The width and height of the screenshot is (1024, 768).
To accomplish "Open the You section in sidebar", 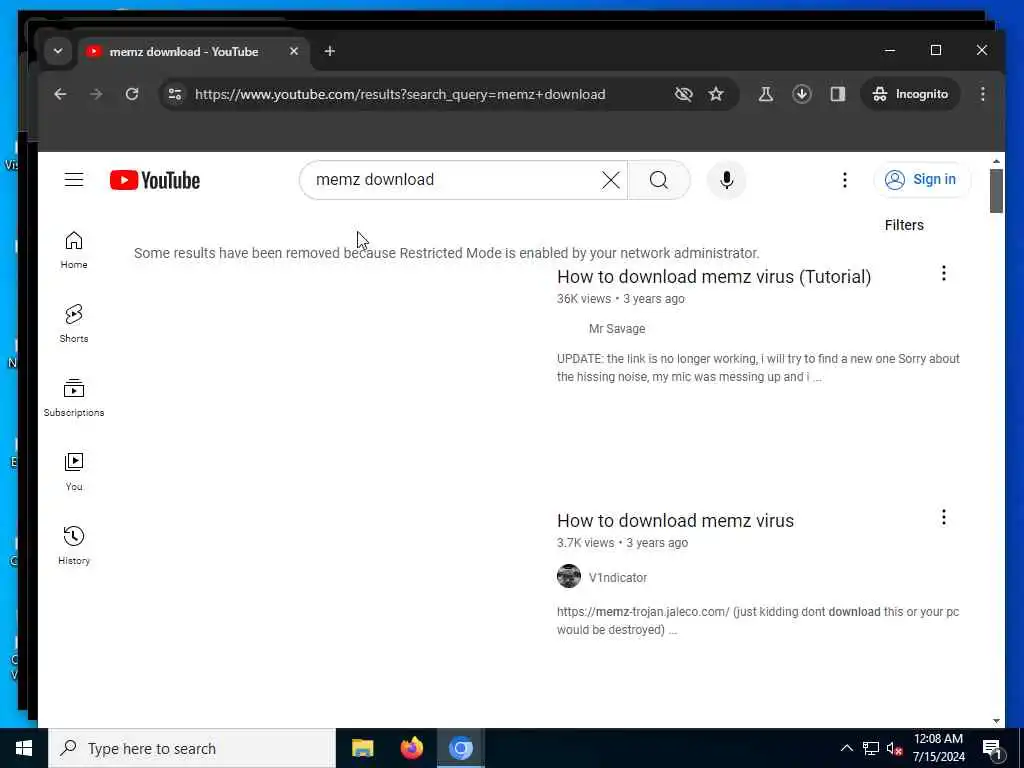I will coord(74,472).
